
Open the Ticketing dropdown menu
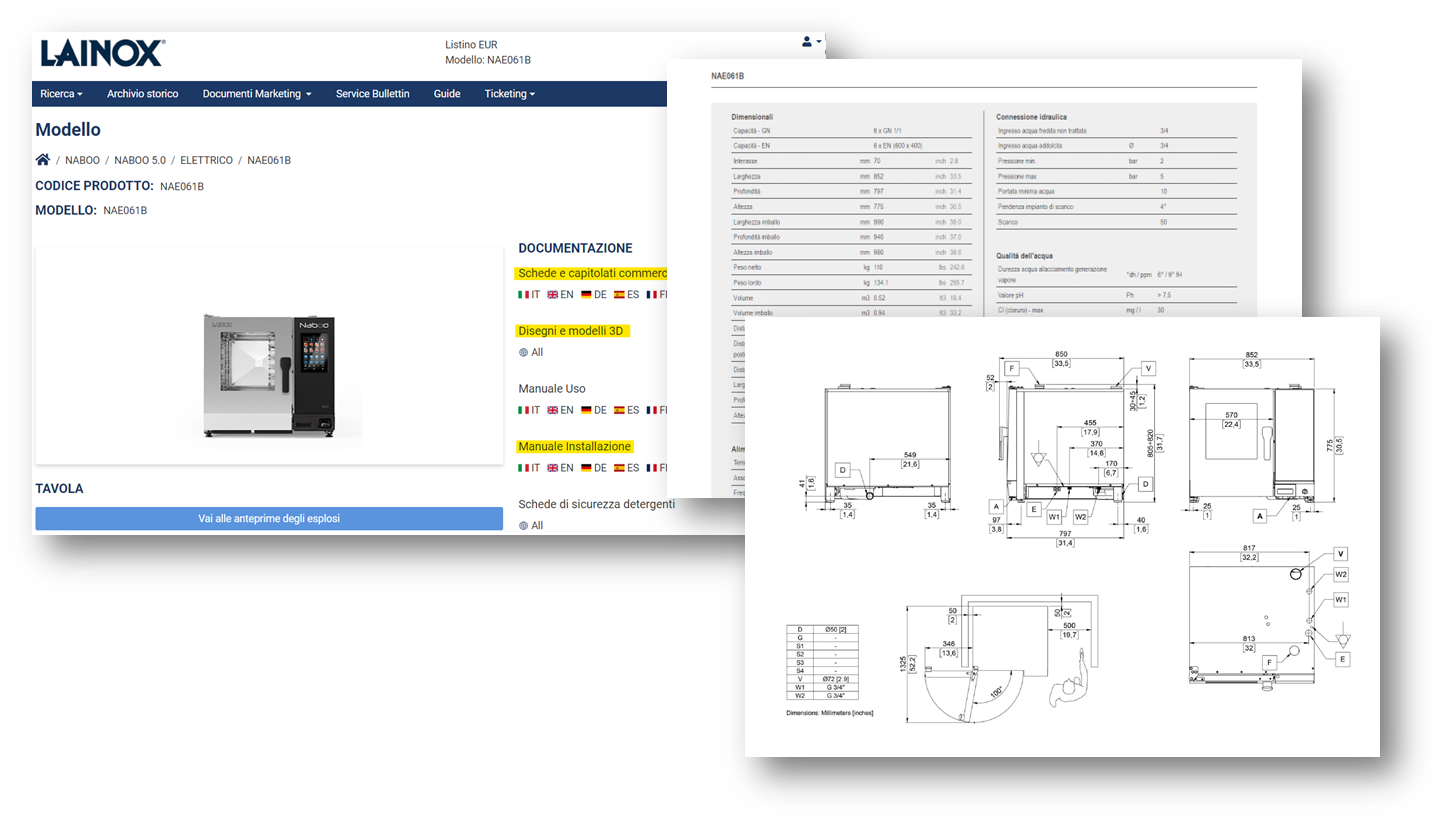pyautogui.click(x=509, y=94)
